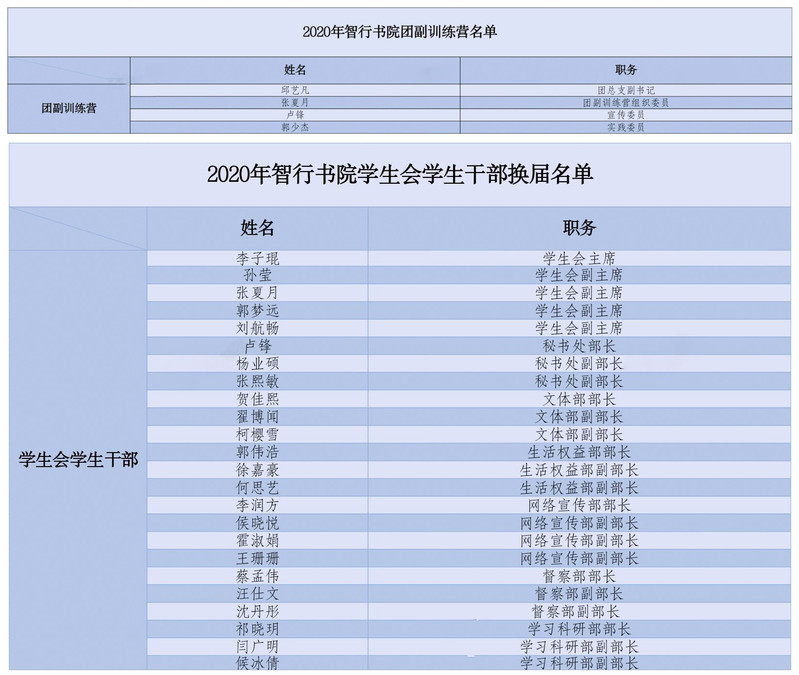Image resolution: width=799 pixels, height=675 pixels.
Task: Click the 学生会学生干部 row header cell
Action: 79,459
